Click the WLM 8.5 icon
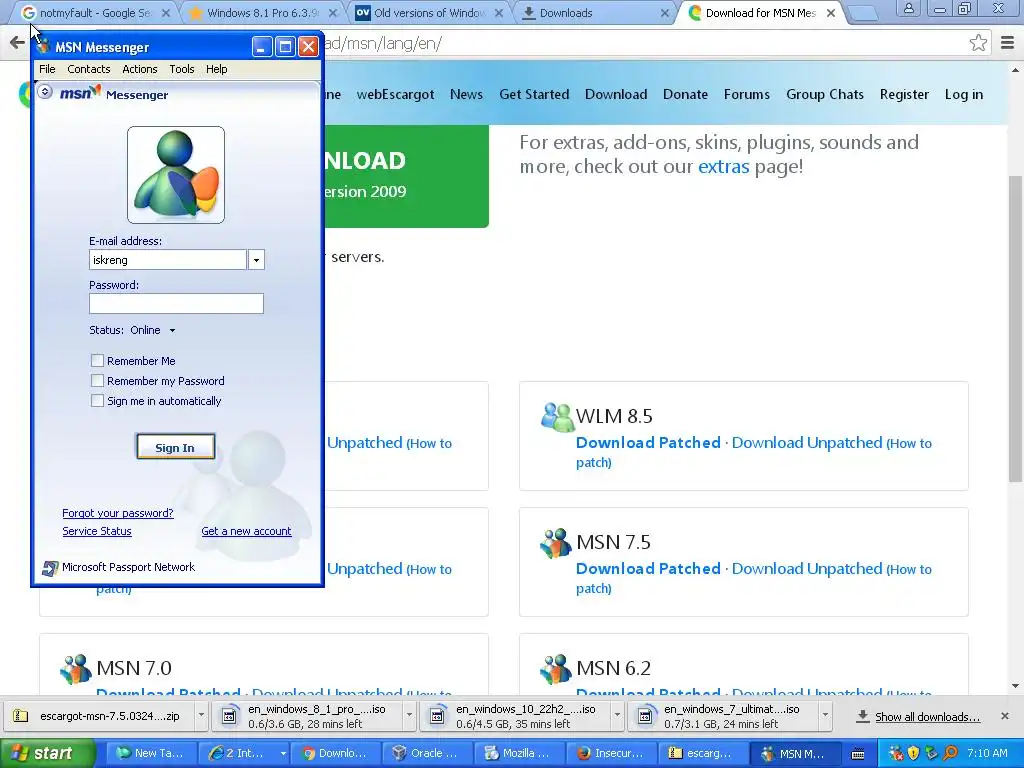Image resolution: width=1024 pixels, height=768 pixels. pyautogui.click(x=557, y=417)
